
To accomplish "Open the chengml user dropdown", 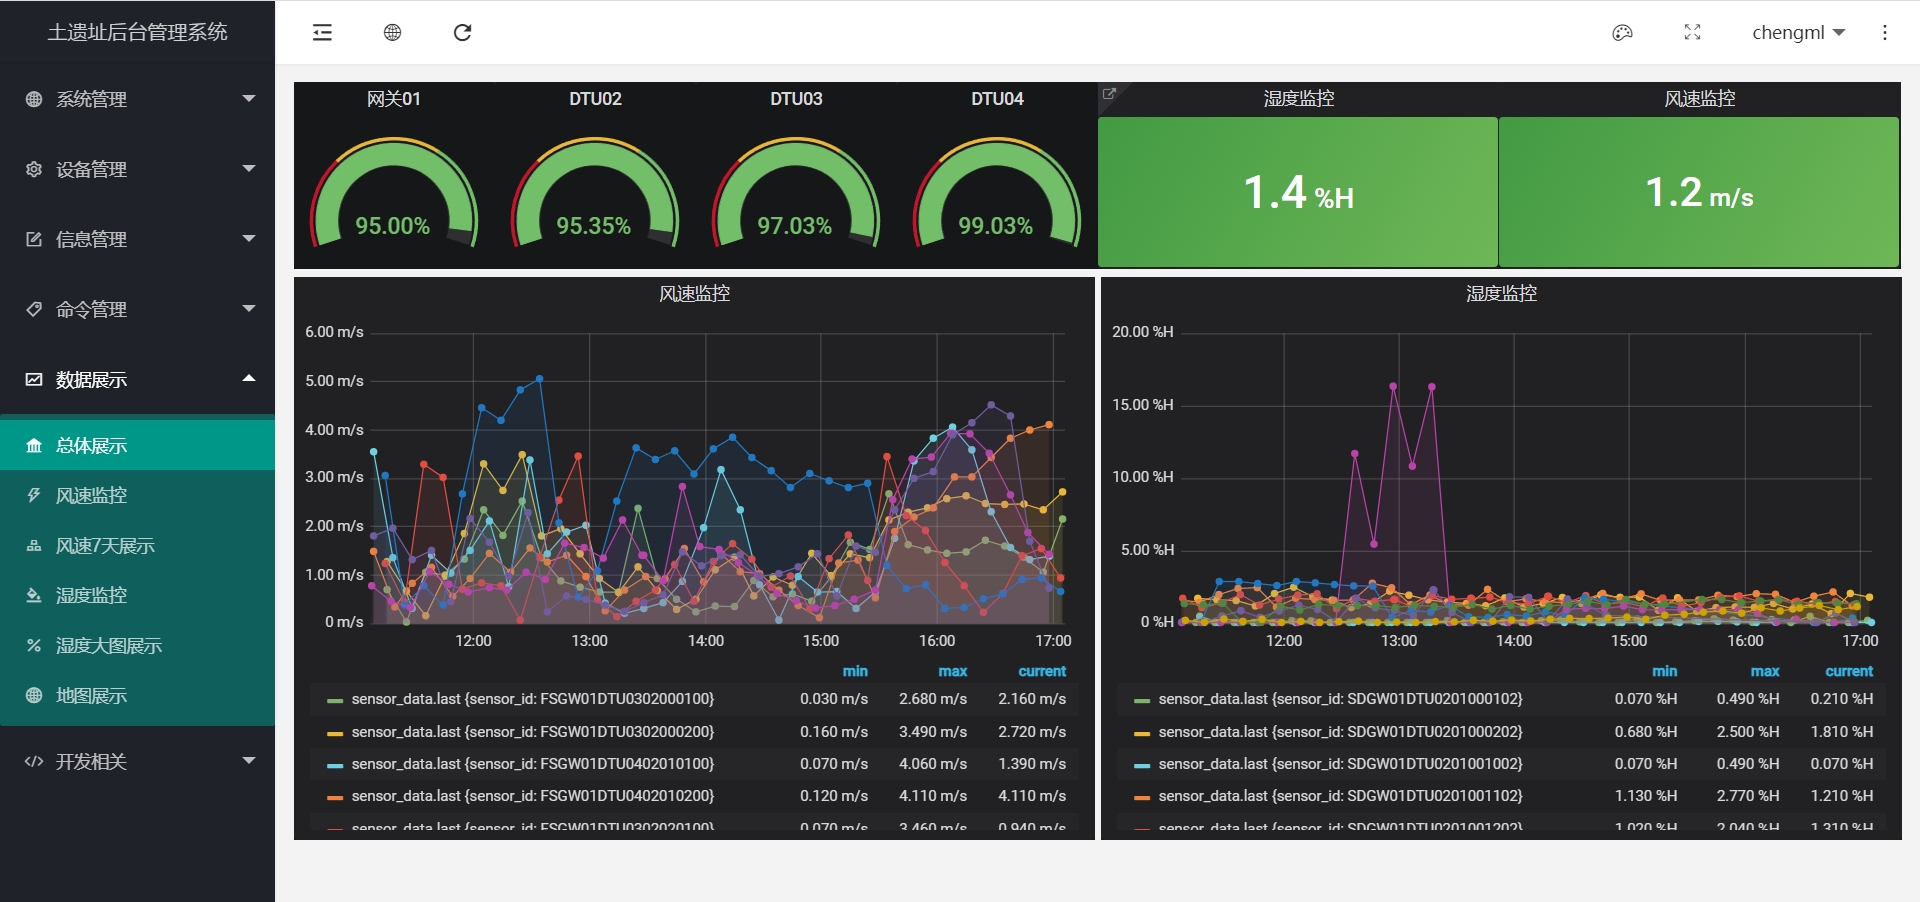I will coord(1798,33).
